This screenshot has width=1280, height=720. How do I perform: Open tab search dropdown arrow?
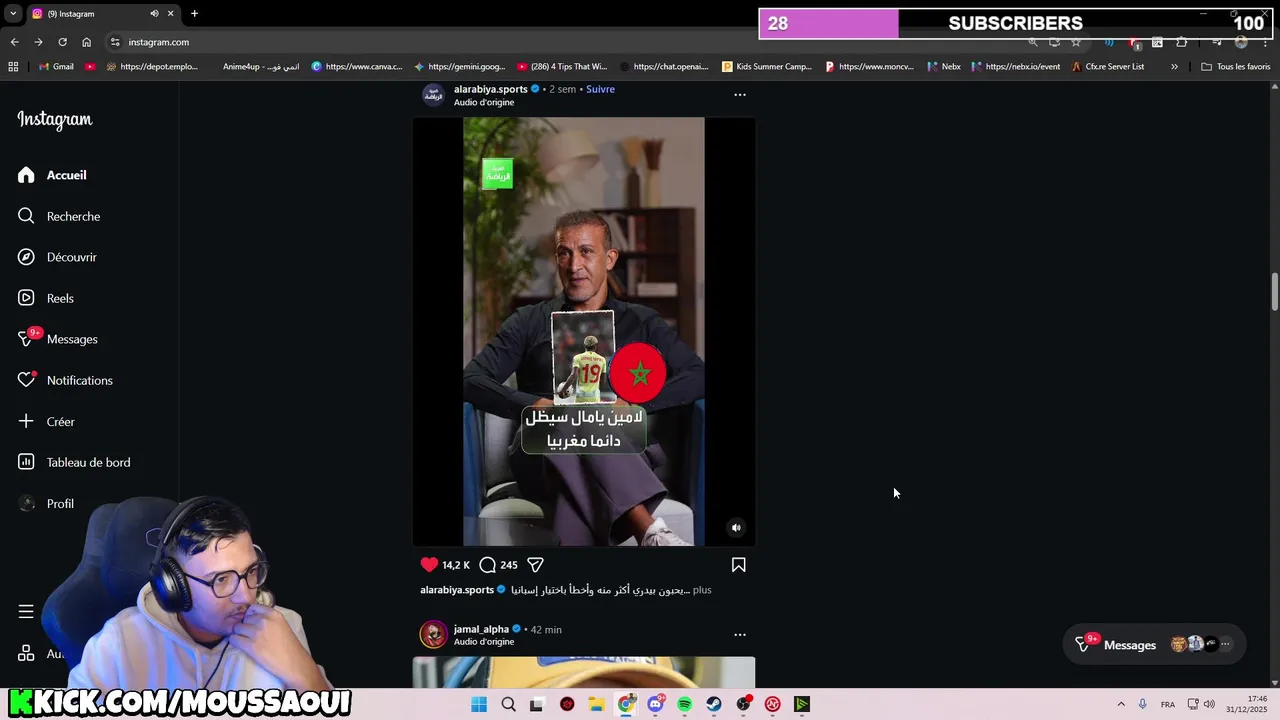click(13, 14)
